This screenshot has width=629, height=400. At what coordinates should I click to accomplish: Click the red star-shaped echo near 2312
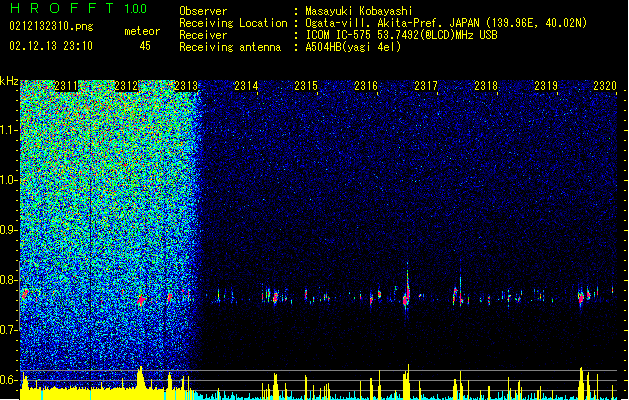[141, 299]
